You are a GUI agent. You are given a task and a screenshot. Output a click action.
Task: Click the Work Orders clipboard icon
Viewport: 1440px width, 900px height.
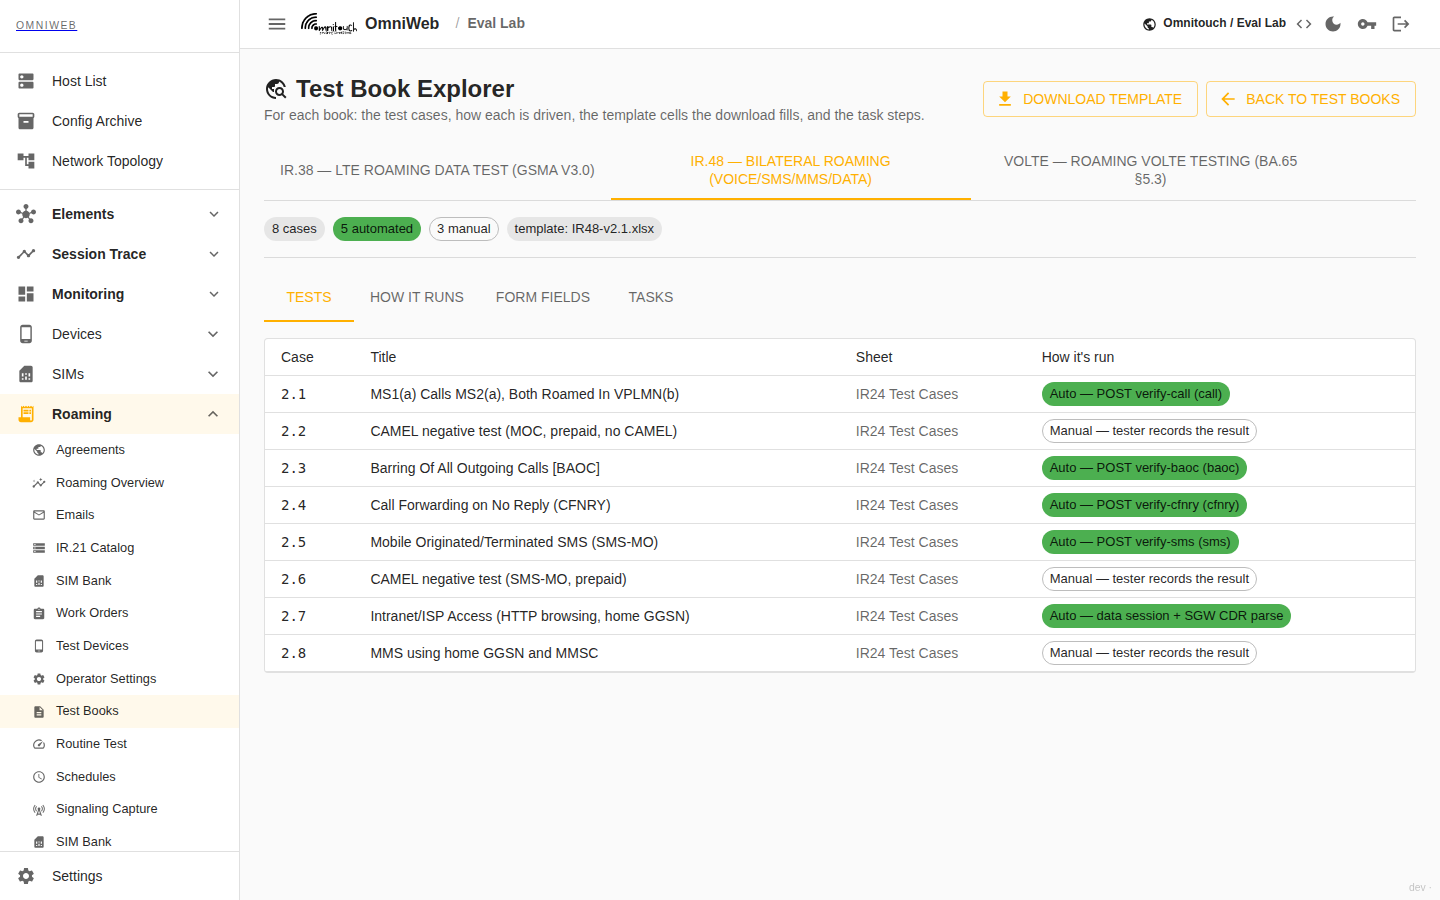point(39,613)
